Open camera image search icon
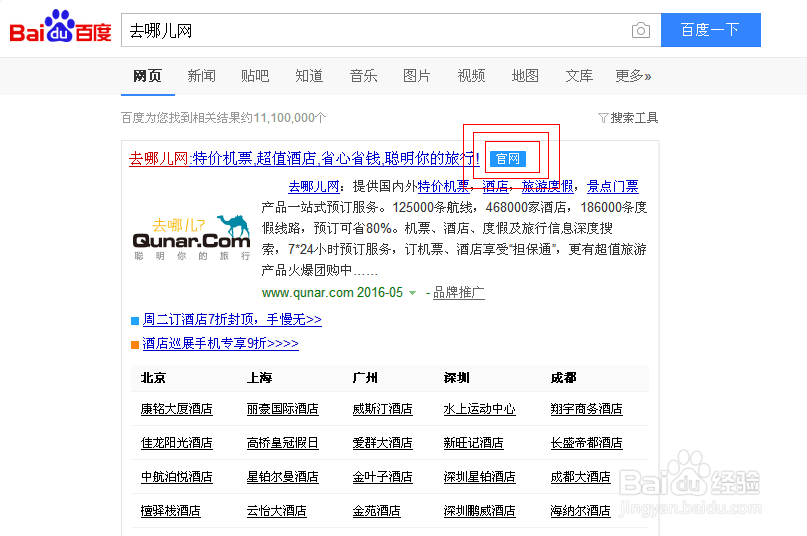This screenshot has width=807, height=536. point(641,30)
